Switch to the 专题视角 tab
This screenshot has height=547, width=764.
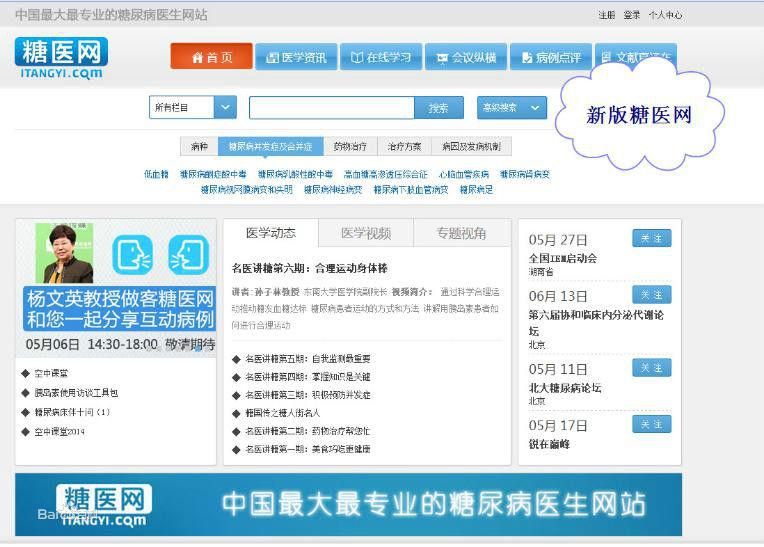[461, 233]
